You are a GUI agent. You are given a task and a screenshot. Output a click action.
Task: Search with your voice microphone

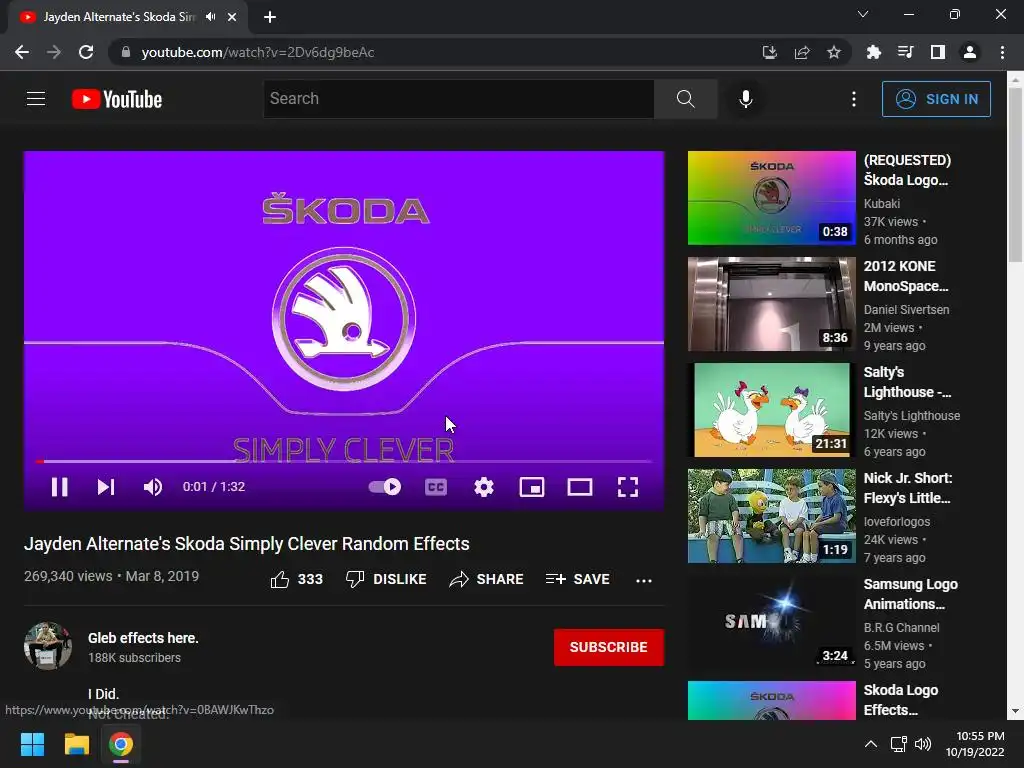click(x=746, y=99)
